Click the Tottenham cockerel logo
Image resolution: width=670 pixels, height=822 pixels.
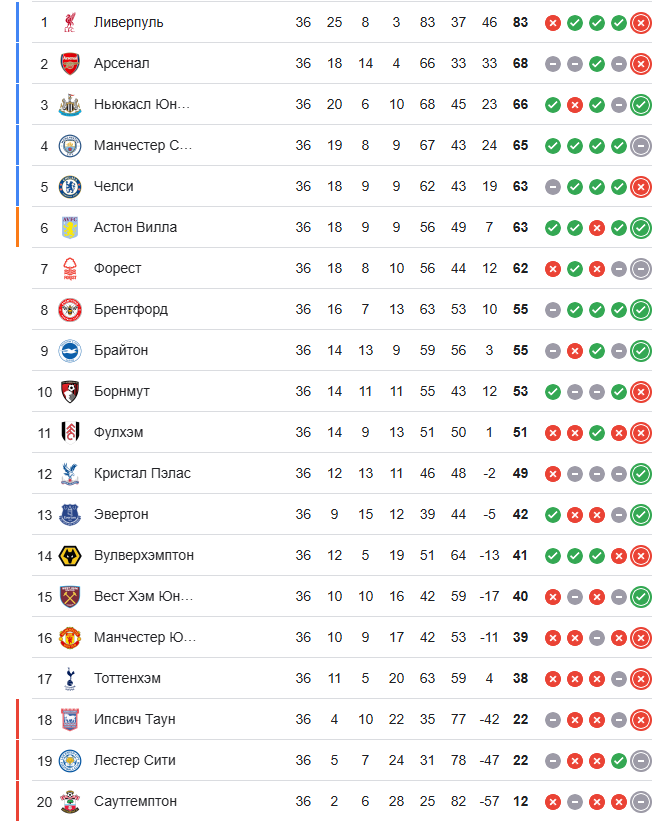70,678
